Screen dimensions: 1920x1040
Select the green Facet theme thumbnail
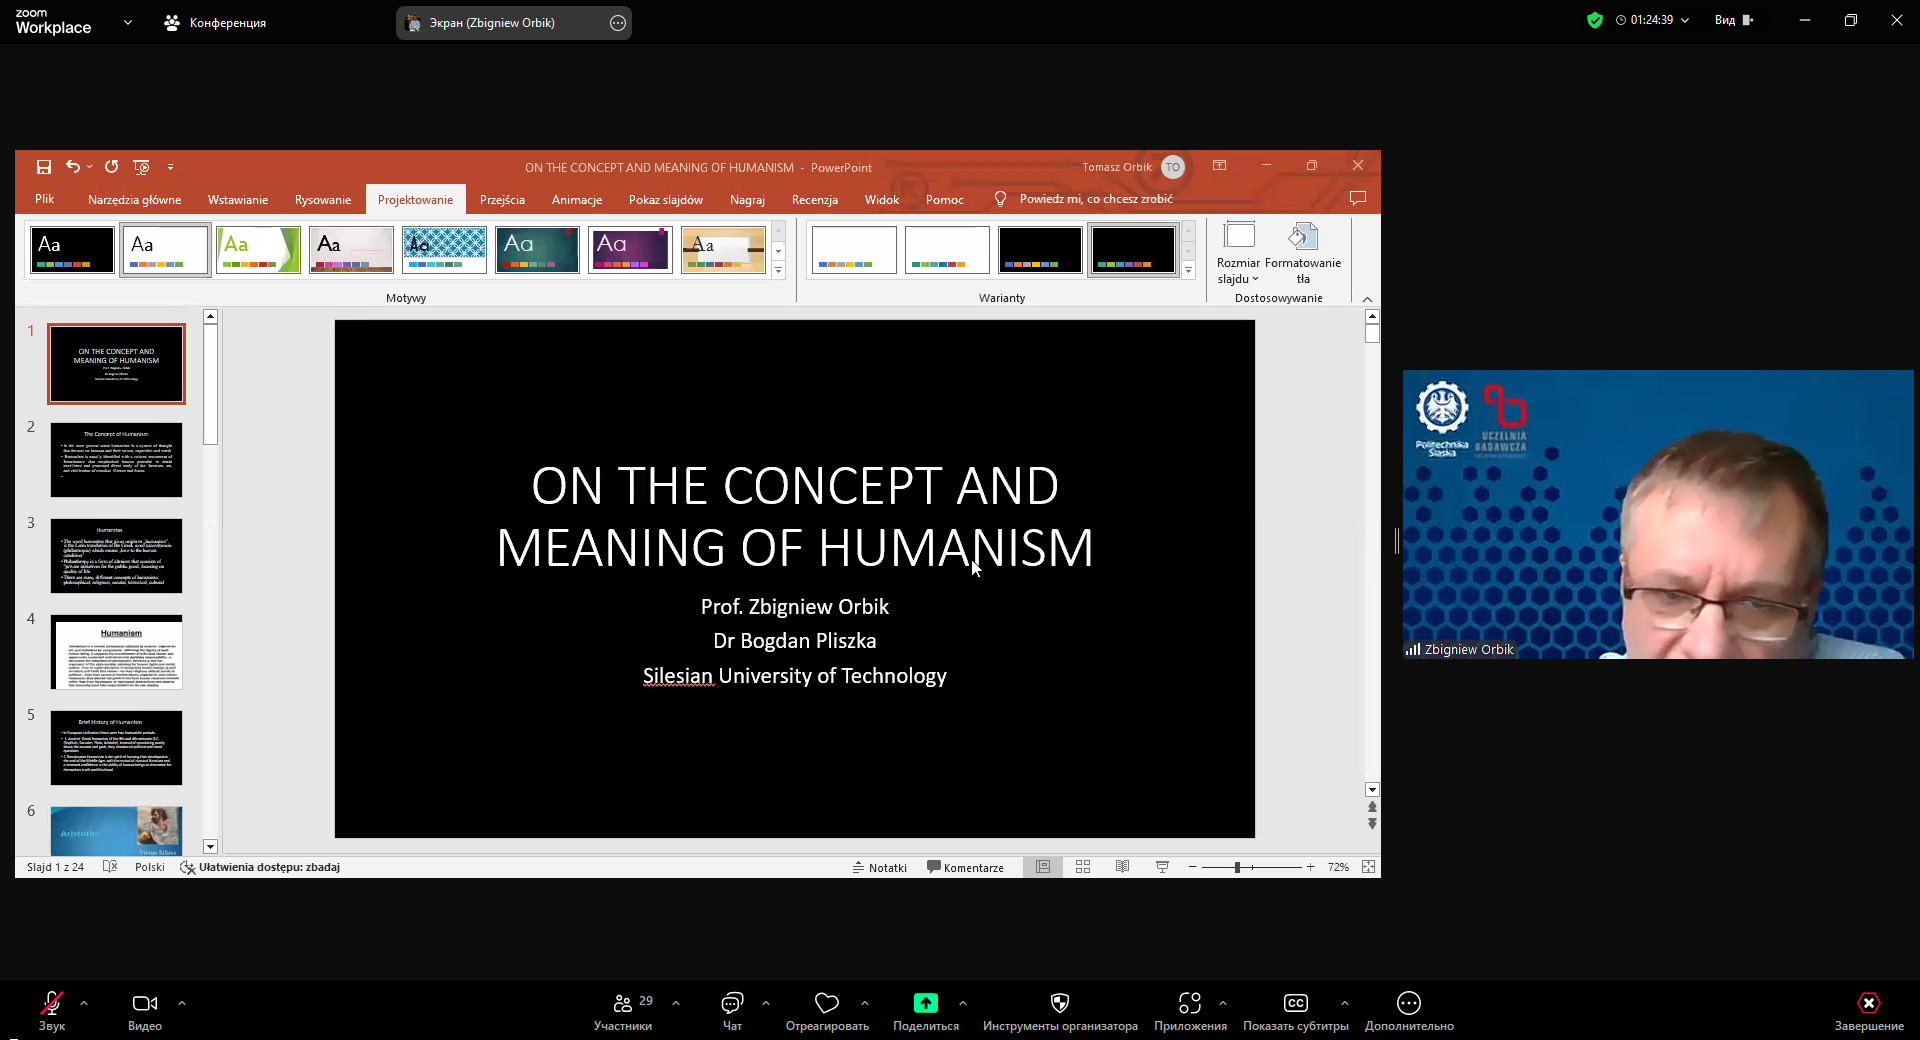click(x=258, y=250)
